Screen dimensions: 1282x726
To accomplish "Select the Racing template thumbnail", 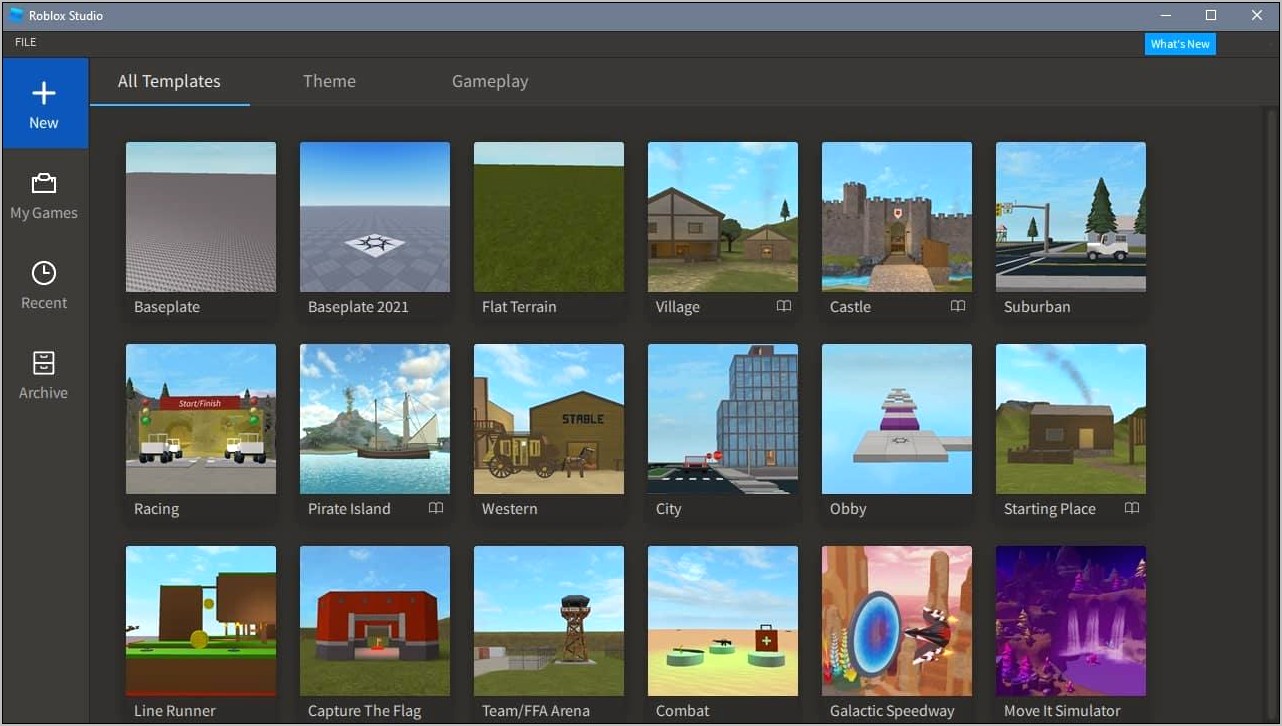I will 201,419.
